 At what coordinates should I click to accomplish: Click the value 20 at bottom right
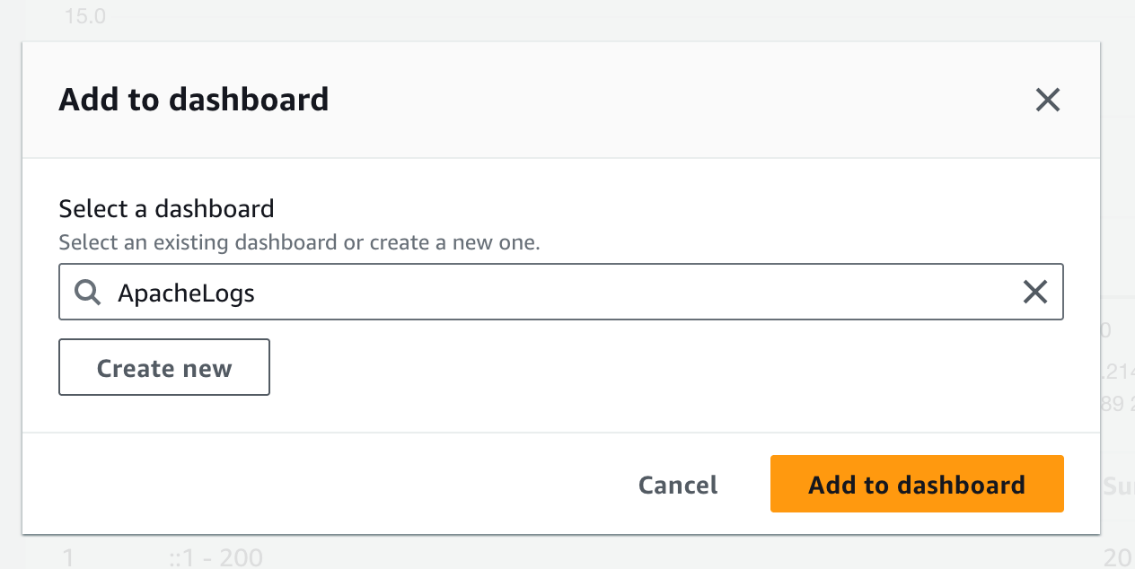1118,557
